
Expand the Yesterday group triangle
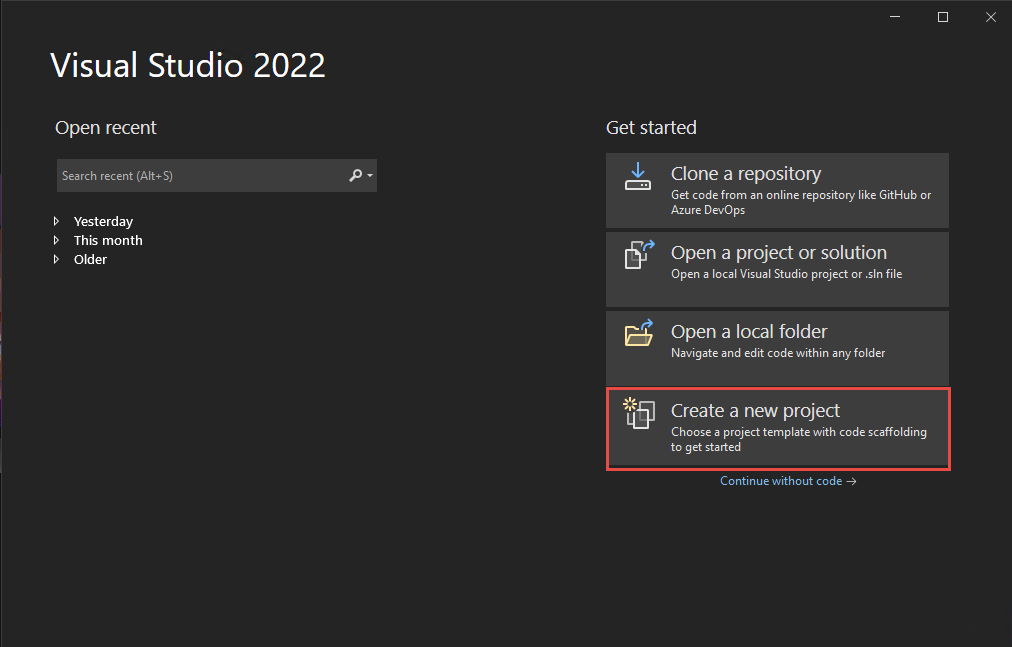(x=57, y=222)
